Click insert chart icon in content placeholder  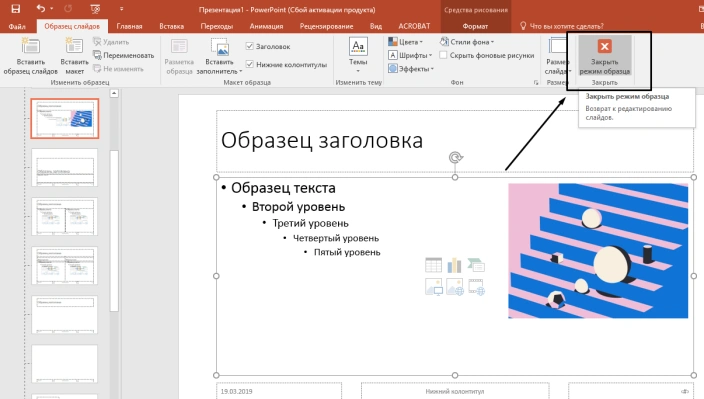454,265
